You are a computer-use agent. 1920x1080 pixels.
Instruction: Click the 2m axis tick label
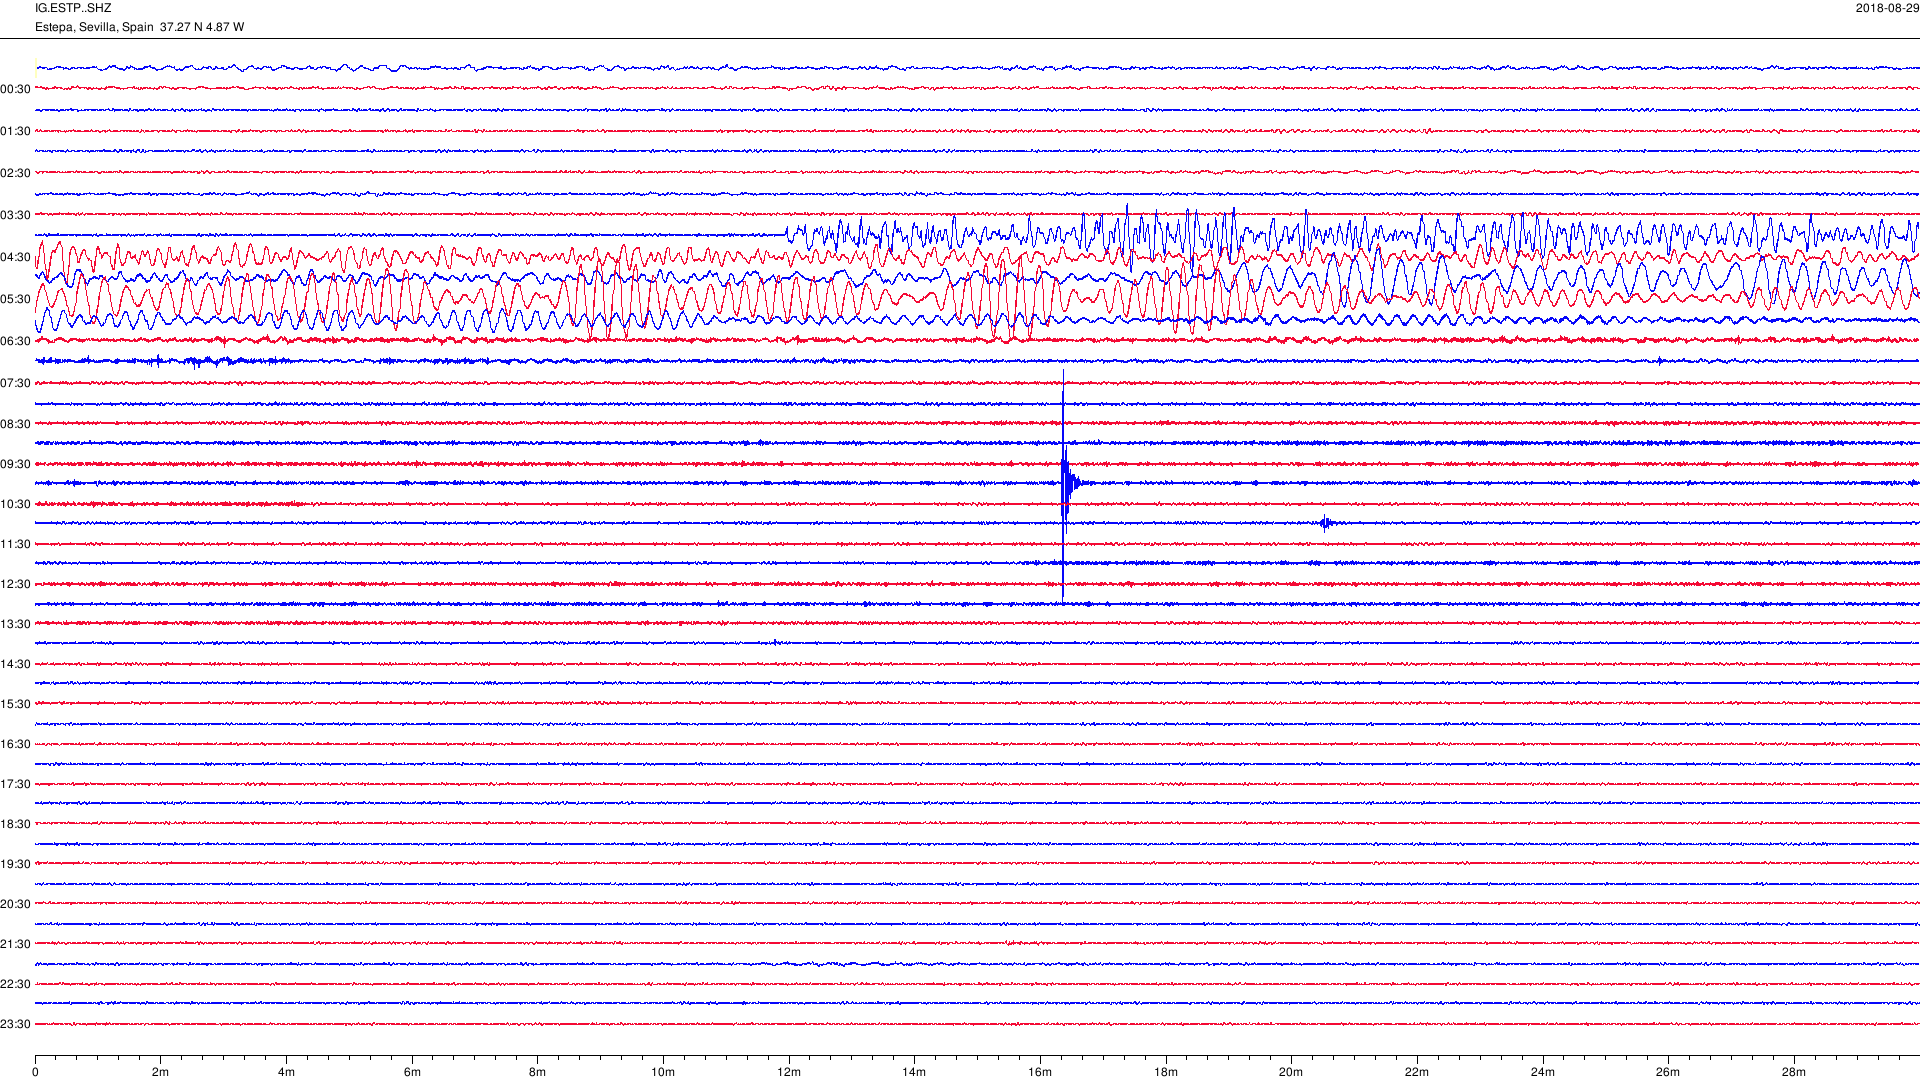click(160, 1072)
